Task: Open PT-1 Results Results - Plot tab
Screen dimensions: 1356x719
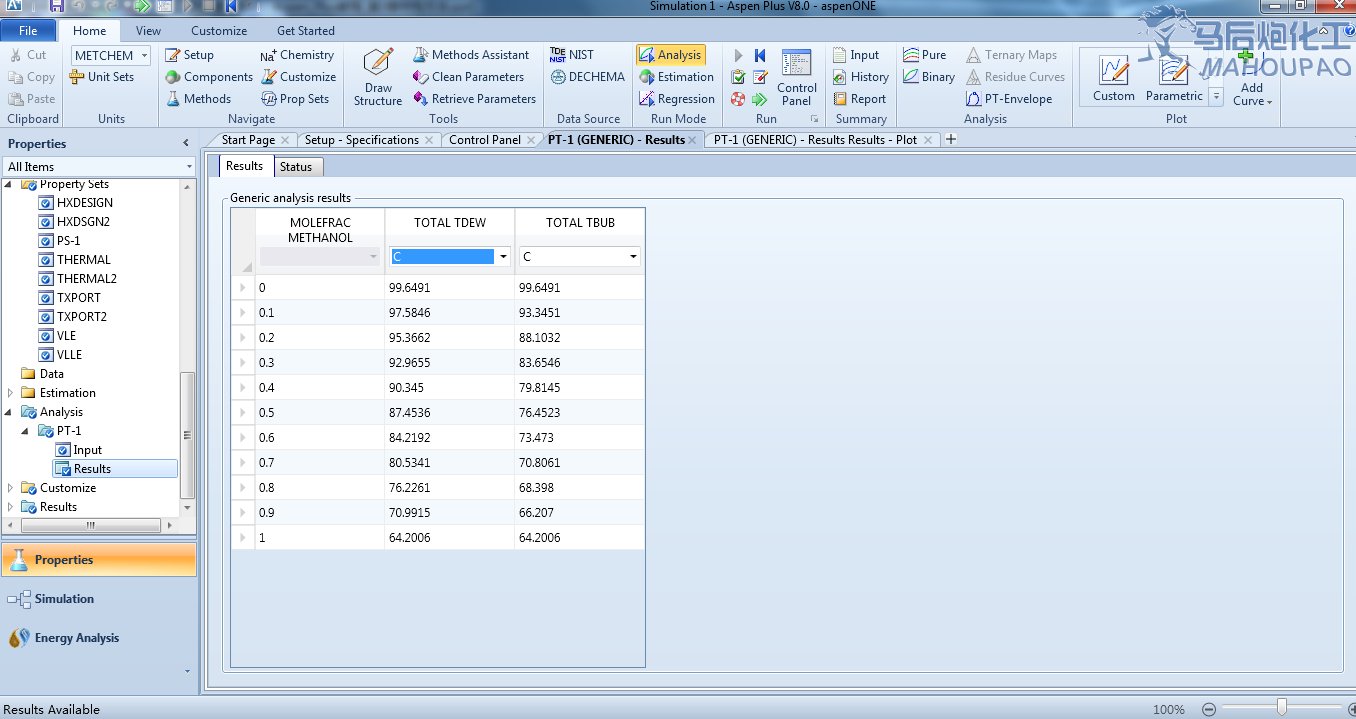Action: point(815,140)
